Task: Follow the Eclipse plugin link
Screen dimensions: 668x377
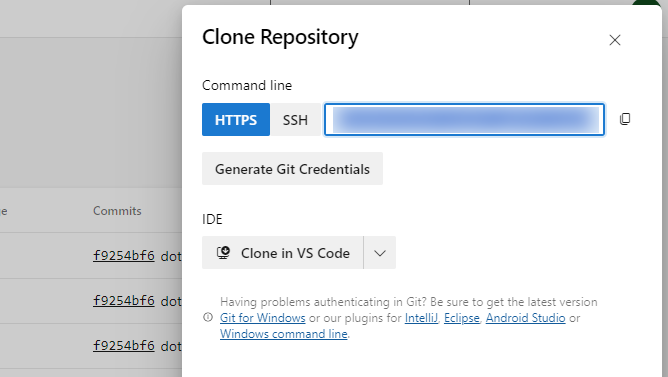Action: click(462, 318)
